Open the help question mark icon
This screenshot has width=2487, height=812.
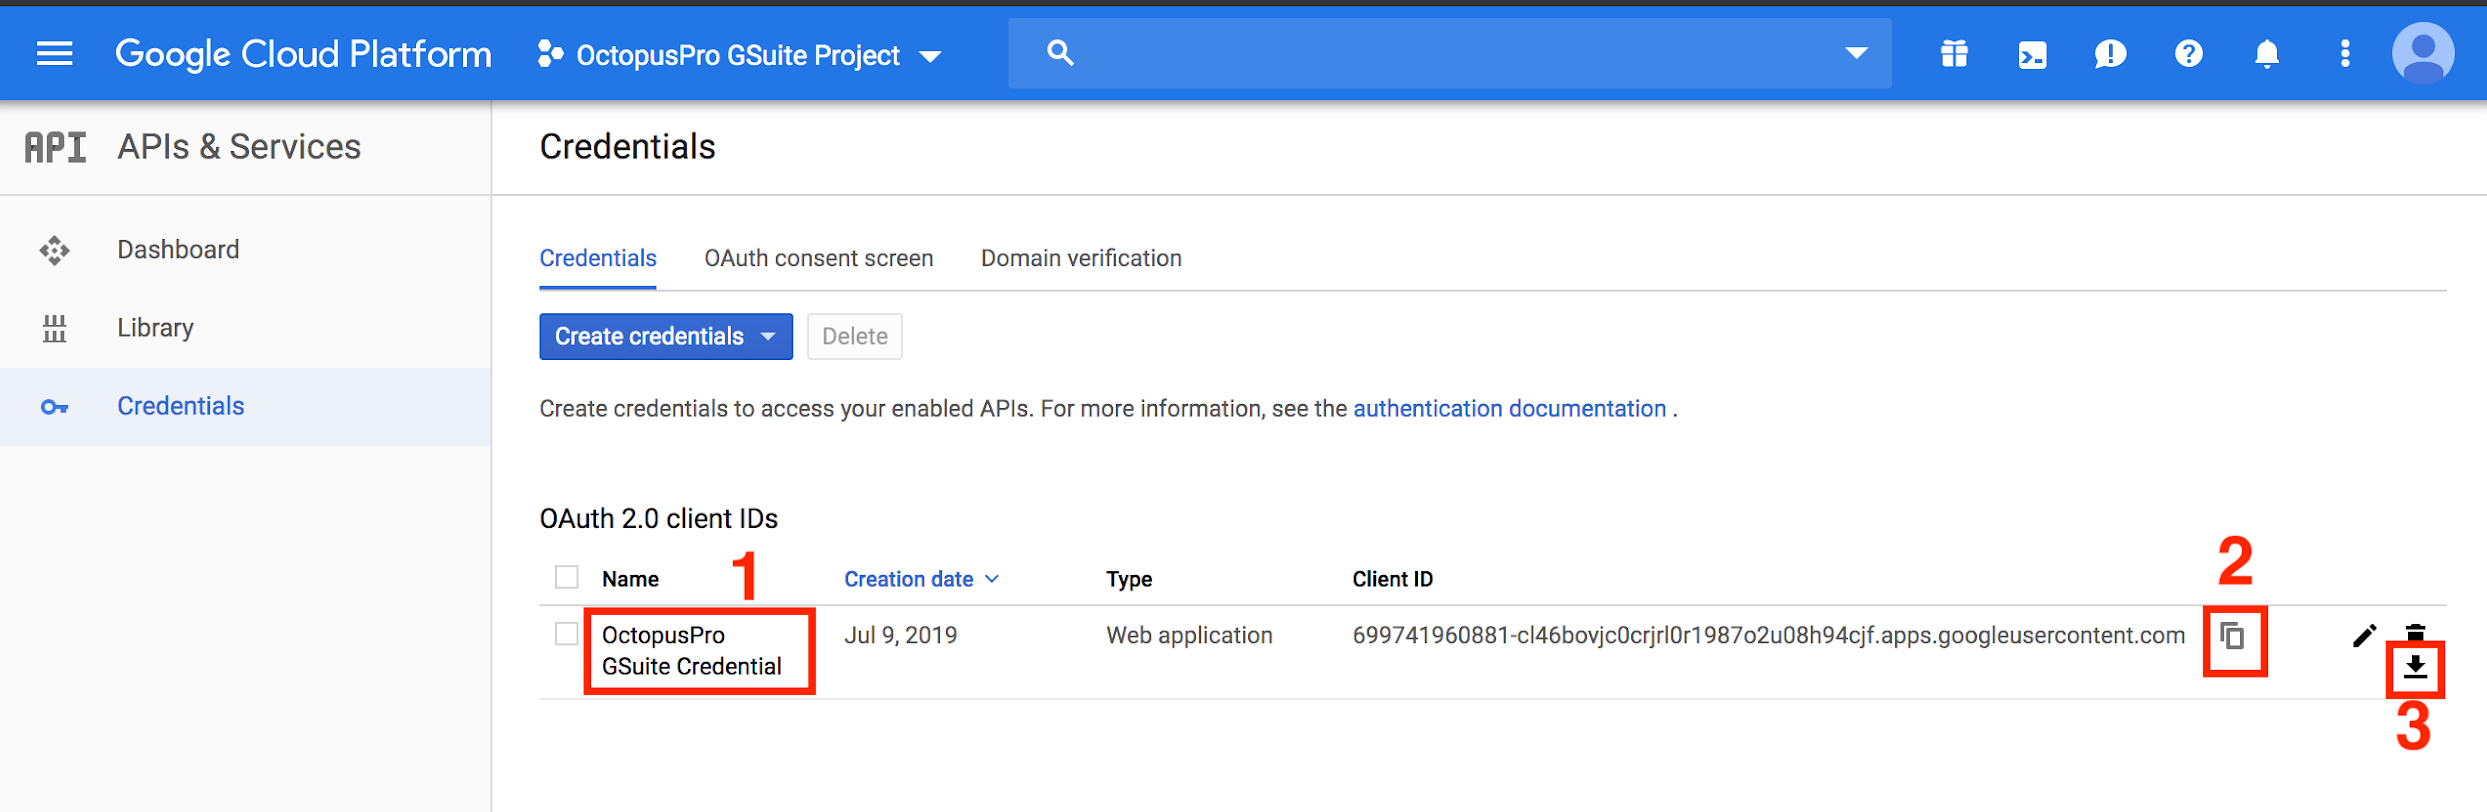pyautogui.click(x=2188, y=54)
